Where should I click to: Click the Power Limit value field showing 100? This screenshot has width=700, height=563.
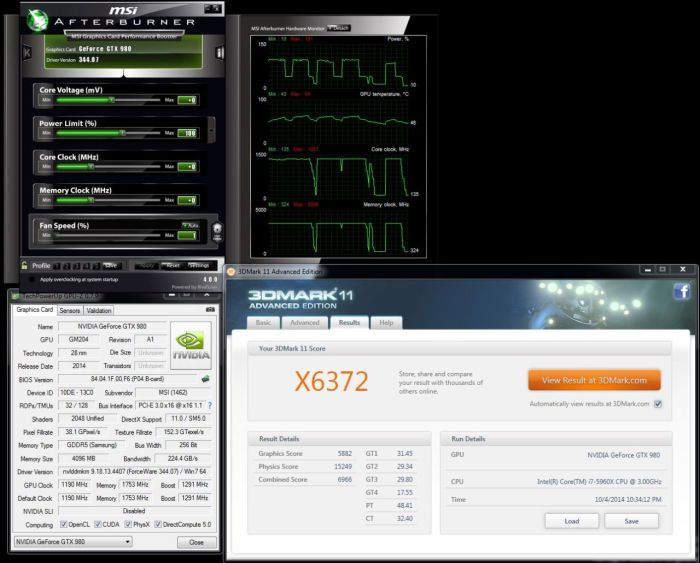[187, 133]
